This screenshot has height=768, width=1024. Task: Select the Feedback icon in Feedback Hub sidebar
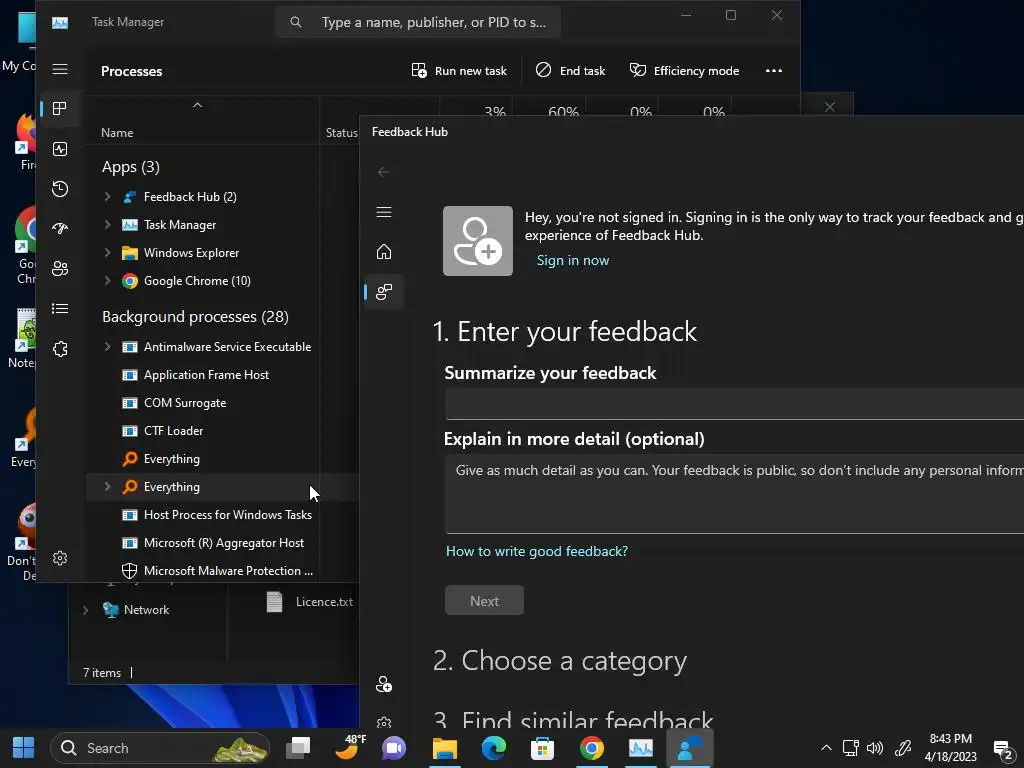point(384,291)
